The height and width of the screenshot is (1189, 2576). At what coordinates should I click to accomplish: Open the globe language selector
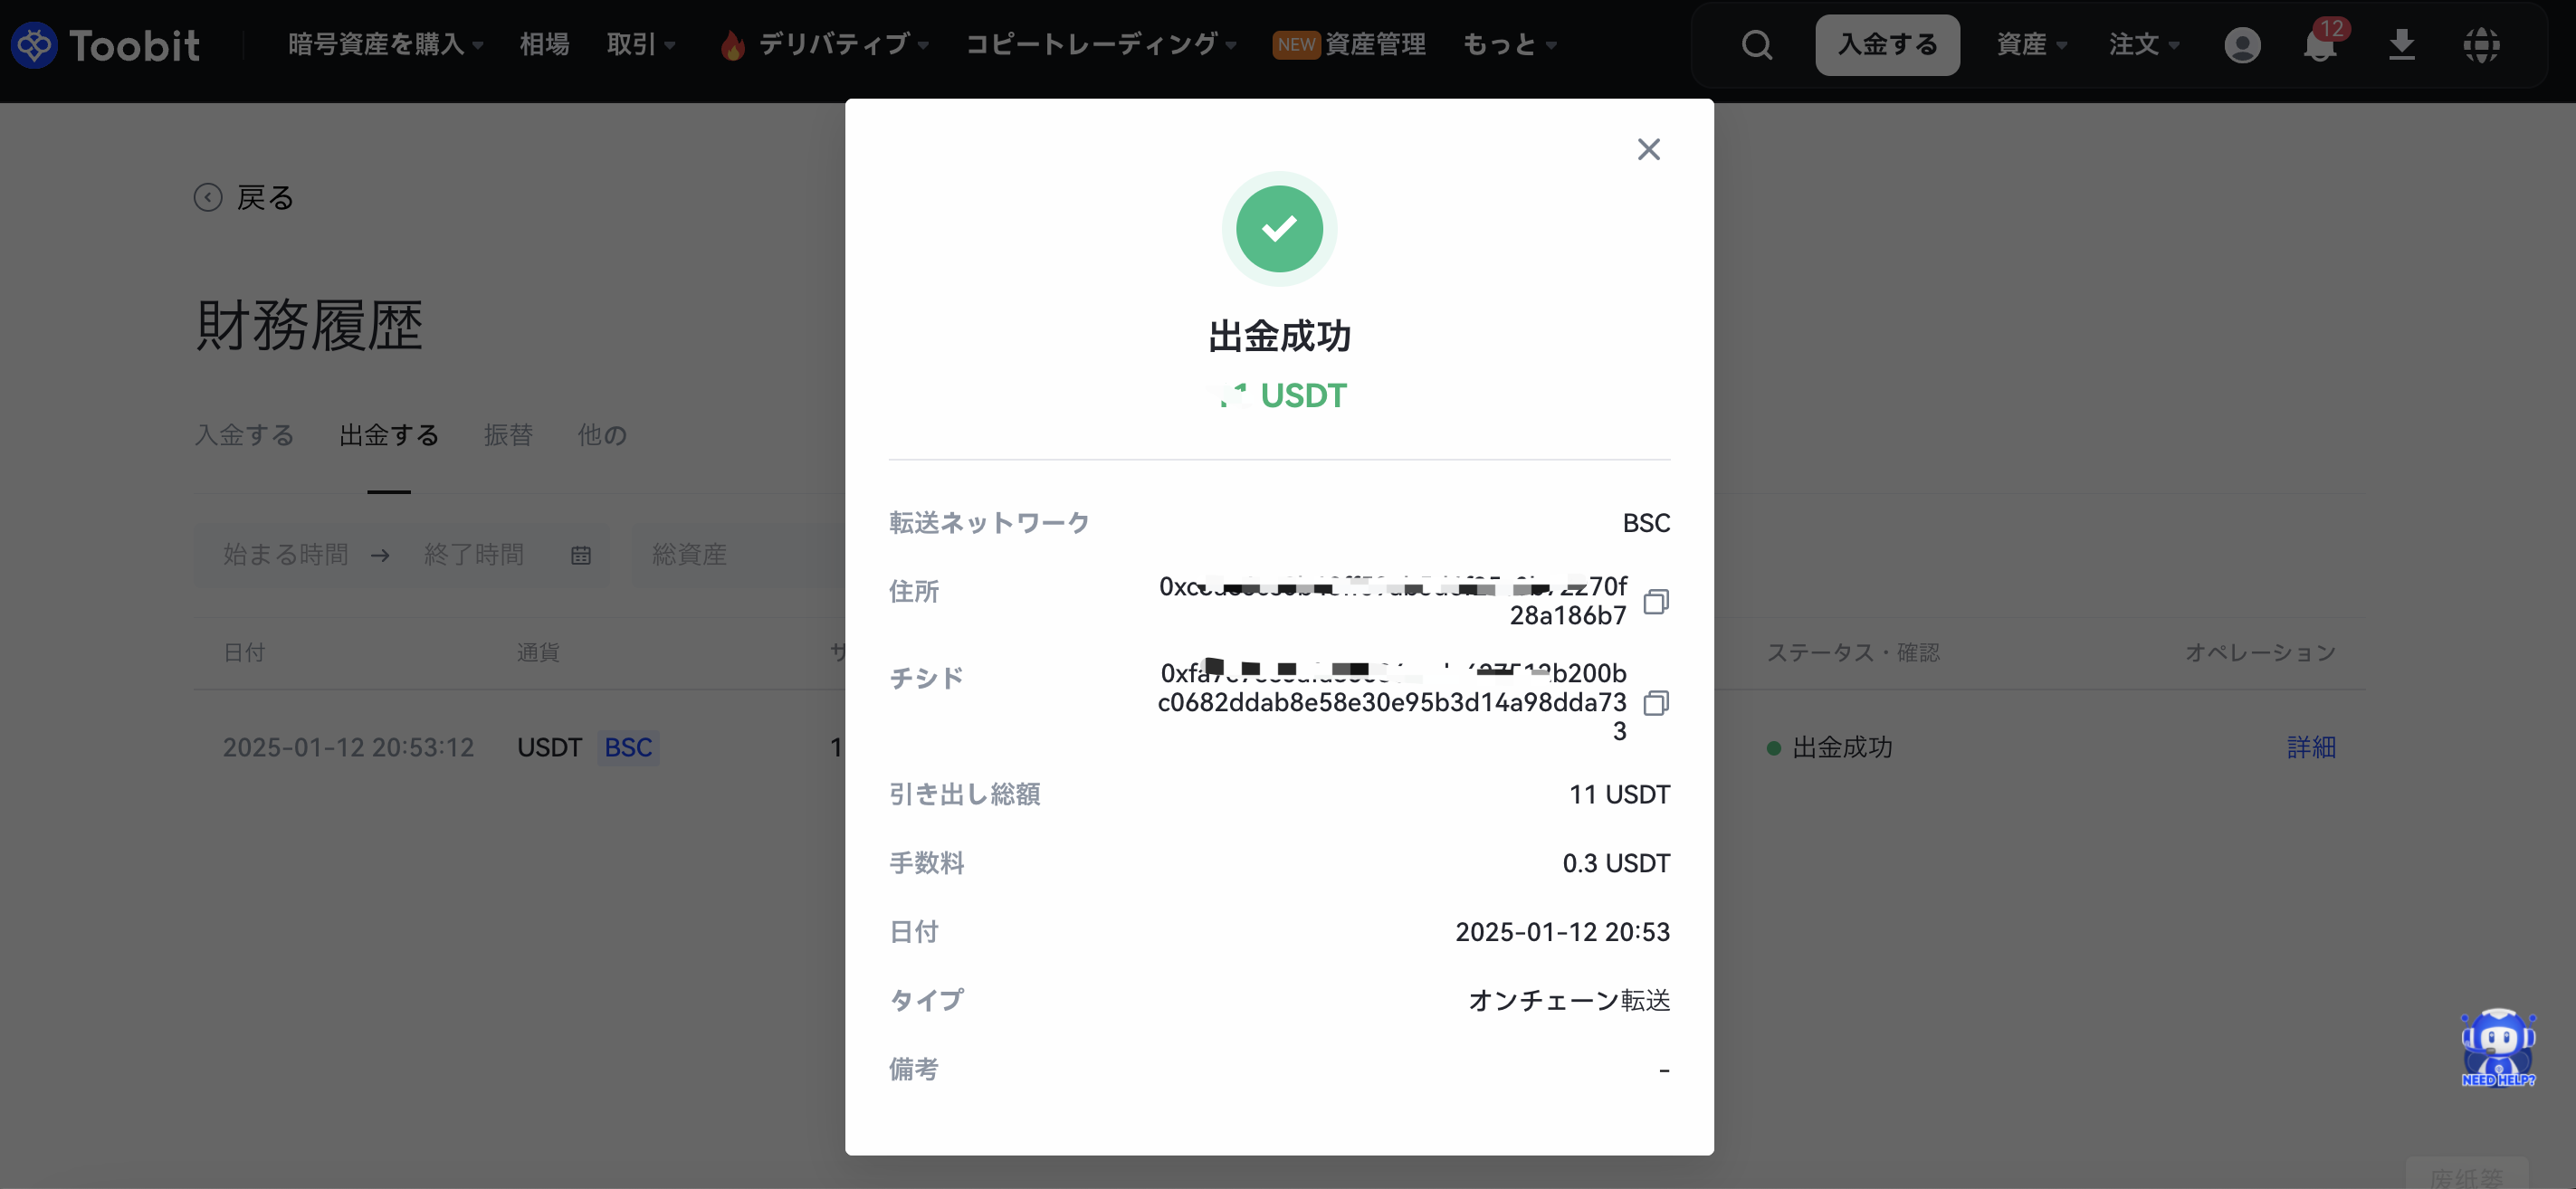coord(2481,45)
